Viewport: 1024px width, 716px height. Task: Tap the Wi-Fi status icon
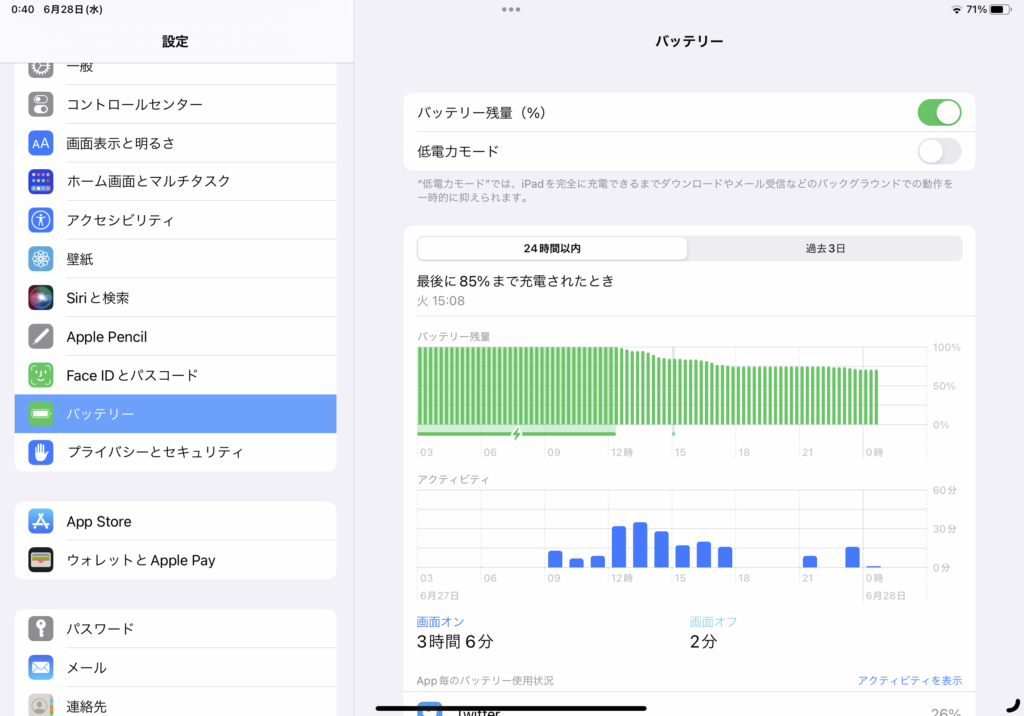tap(957, 10)
